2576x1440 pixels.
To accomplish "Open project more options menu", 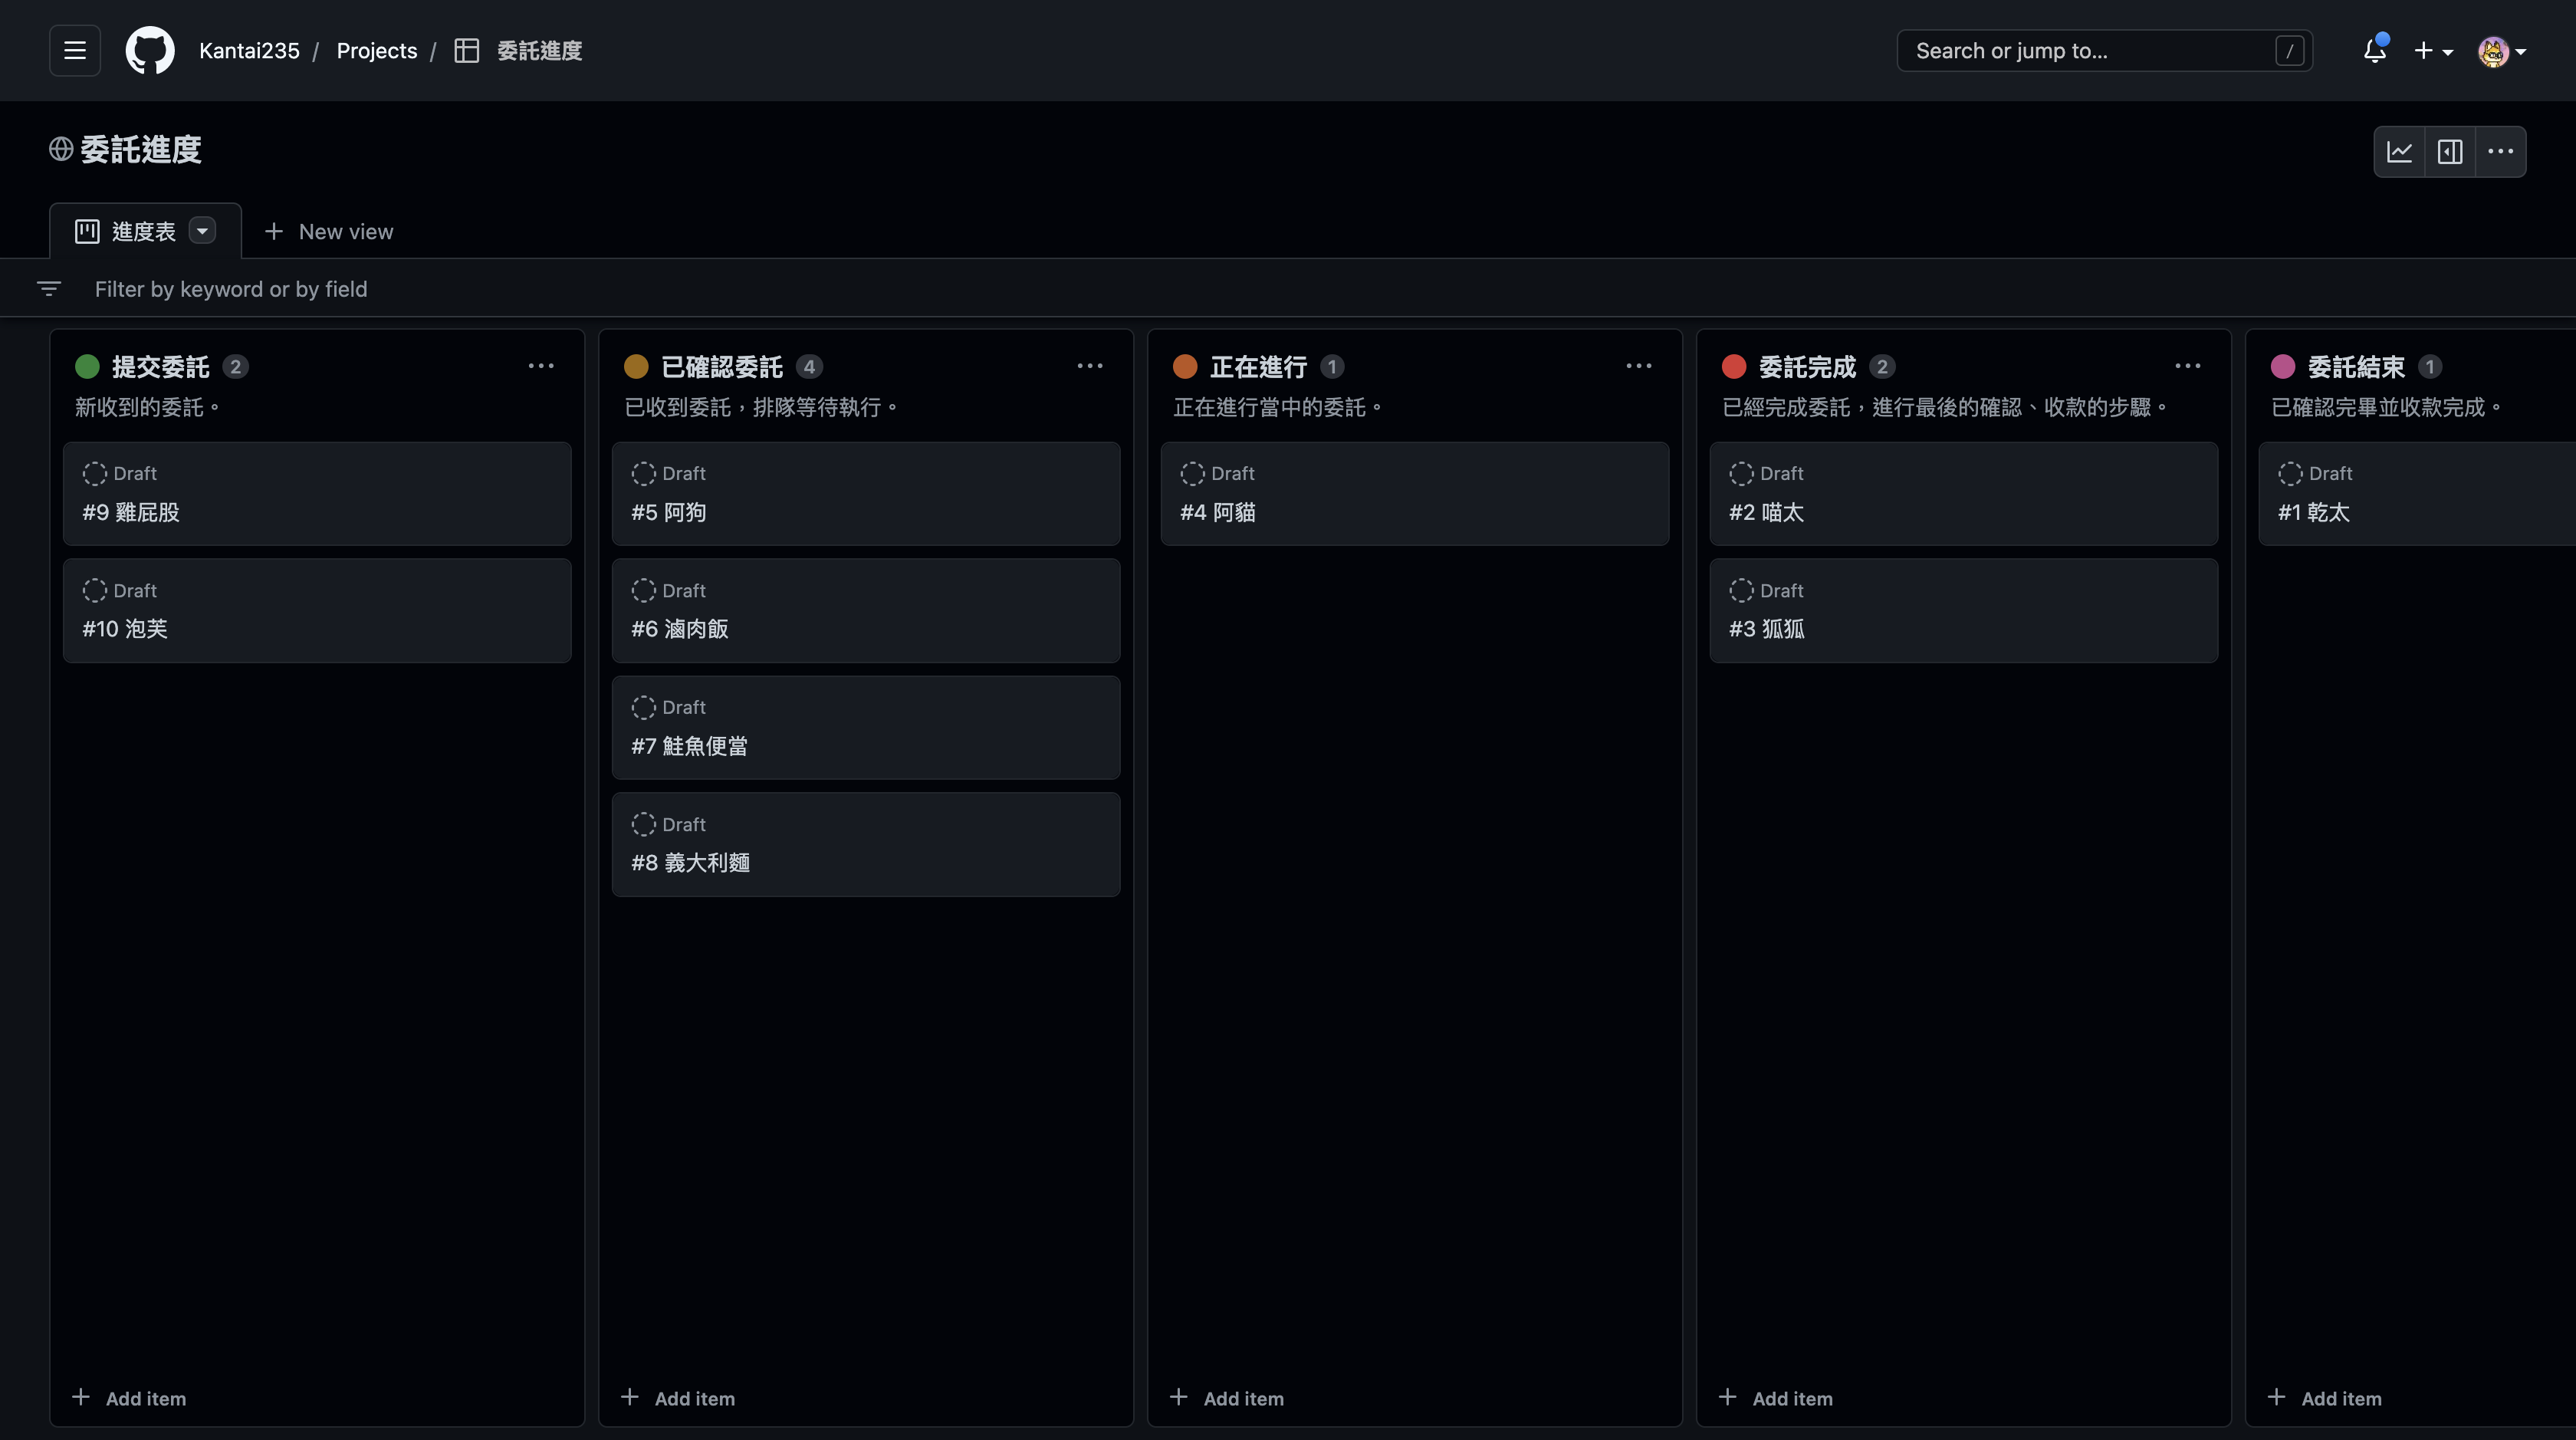I will coord(2501,152).
